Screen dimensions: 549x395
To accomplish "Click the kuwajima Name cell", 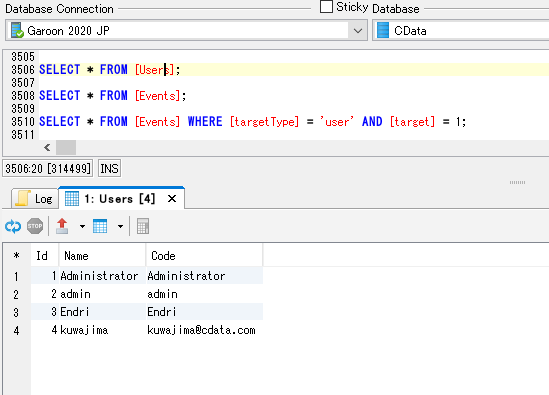I will 102,330.
